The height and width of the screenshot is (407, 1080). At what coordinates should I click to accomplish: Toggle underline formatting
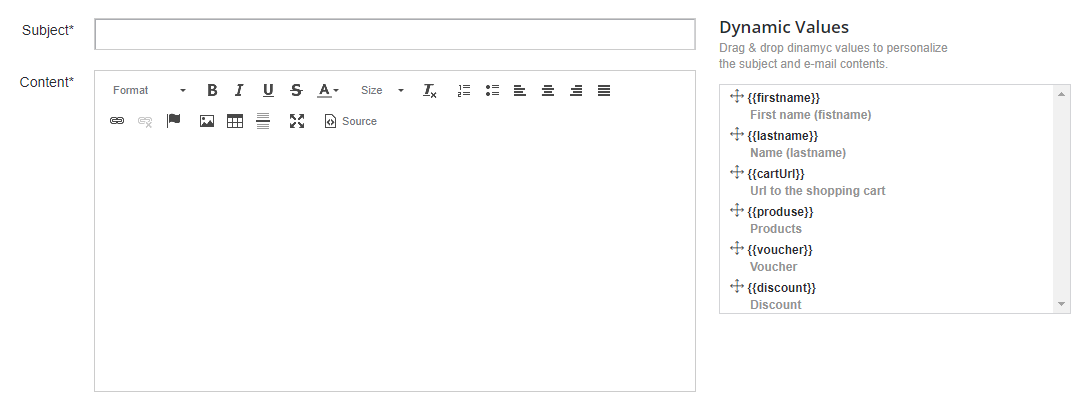268,90
